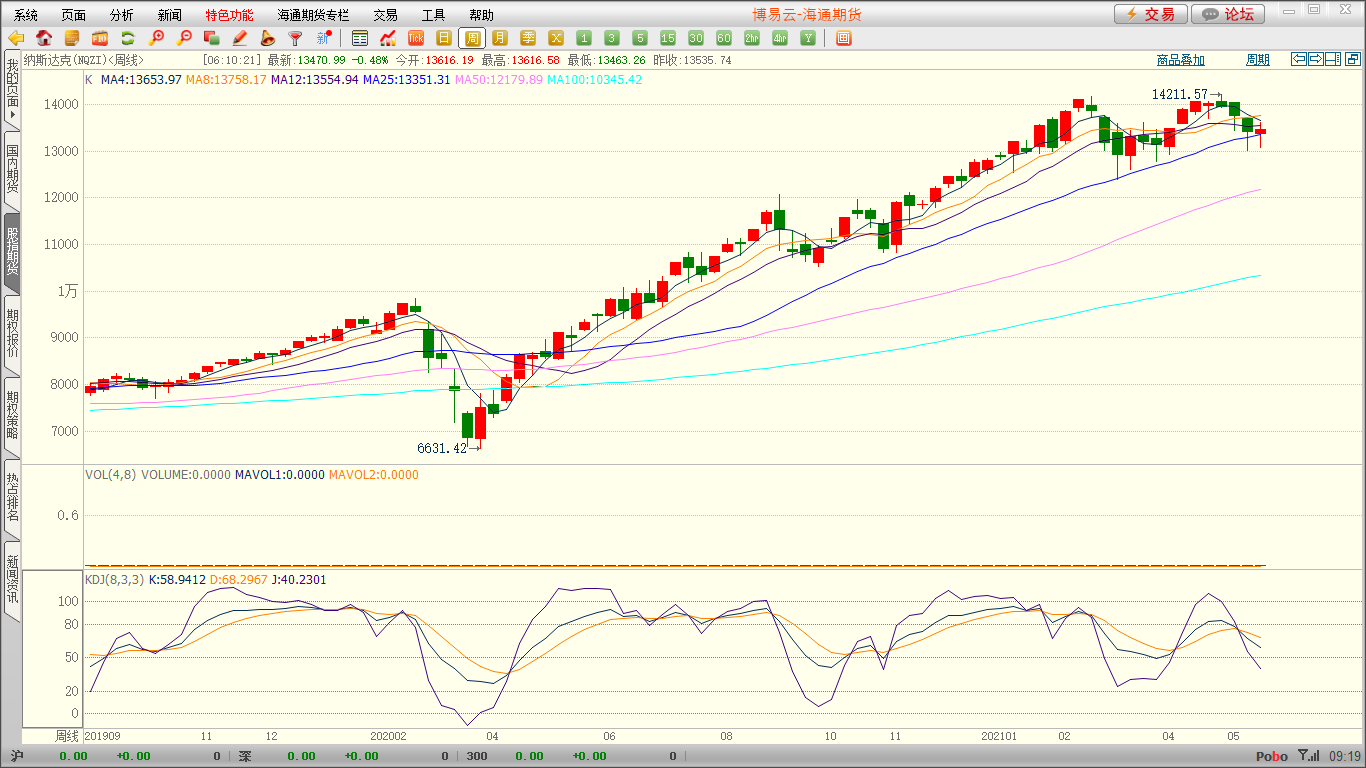Switch to Tick chart
The height and width of the screenshot is (768, 1366).
click(x=416, y=38)
